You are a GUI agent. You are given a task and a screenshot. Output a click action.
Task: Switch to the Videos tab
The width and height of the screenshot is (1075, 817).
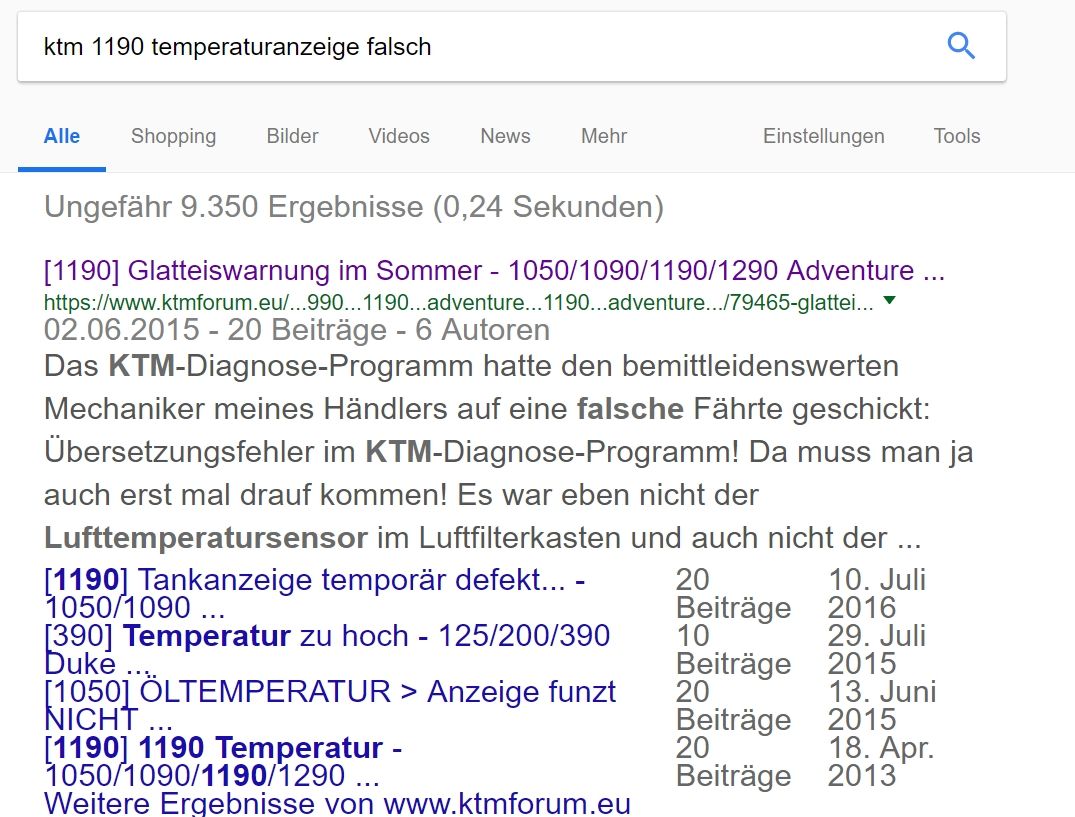[x=398, y=136]
